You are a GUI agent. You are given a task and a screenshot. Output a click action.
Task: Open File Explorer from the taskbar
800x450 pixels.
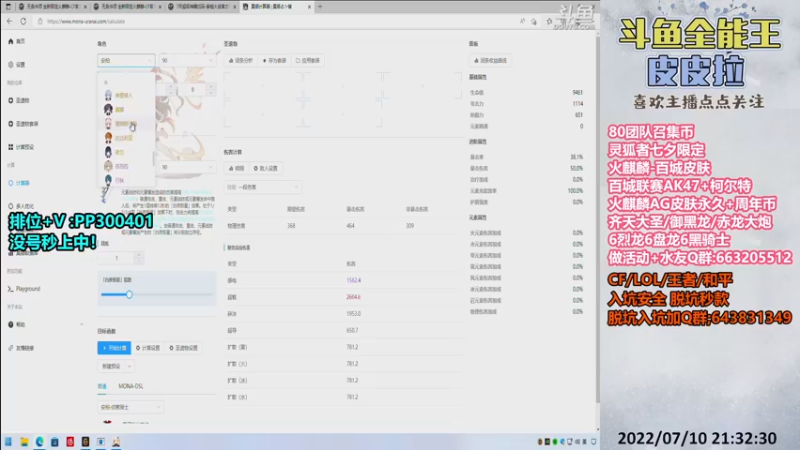(24, 442)
